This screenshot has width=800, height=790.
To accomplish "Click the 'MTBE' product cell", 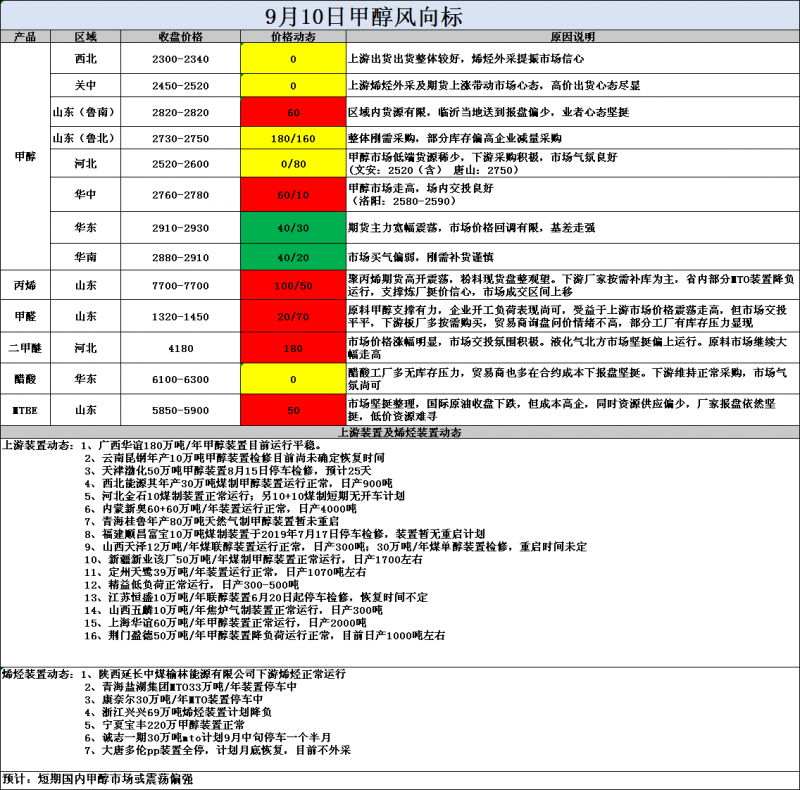I will click(25, 410).
